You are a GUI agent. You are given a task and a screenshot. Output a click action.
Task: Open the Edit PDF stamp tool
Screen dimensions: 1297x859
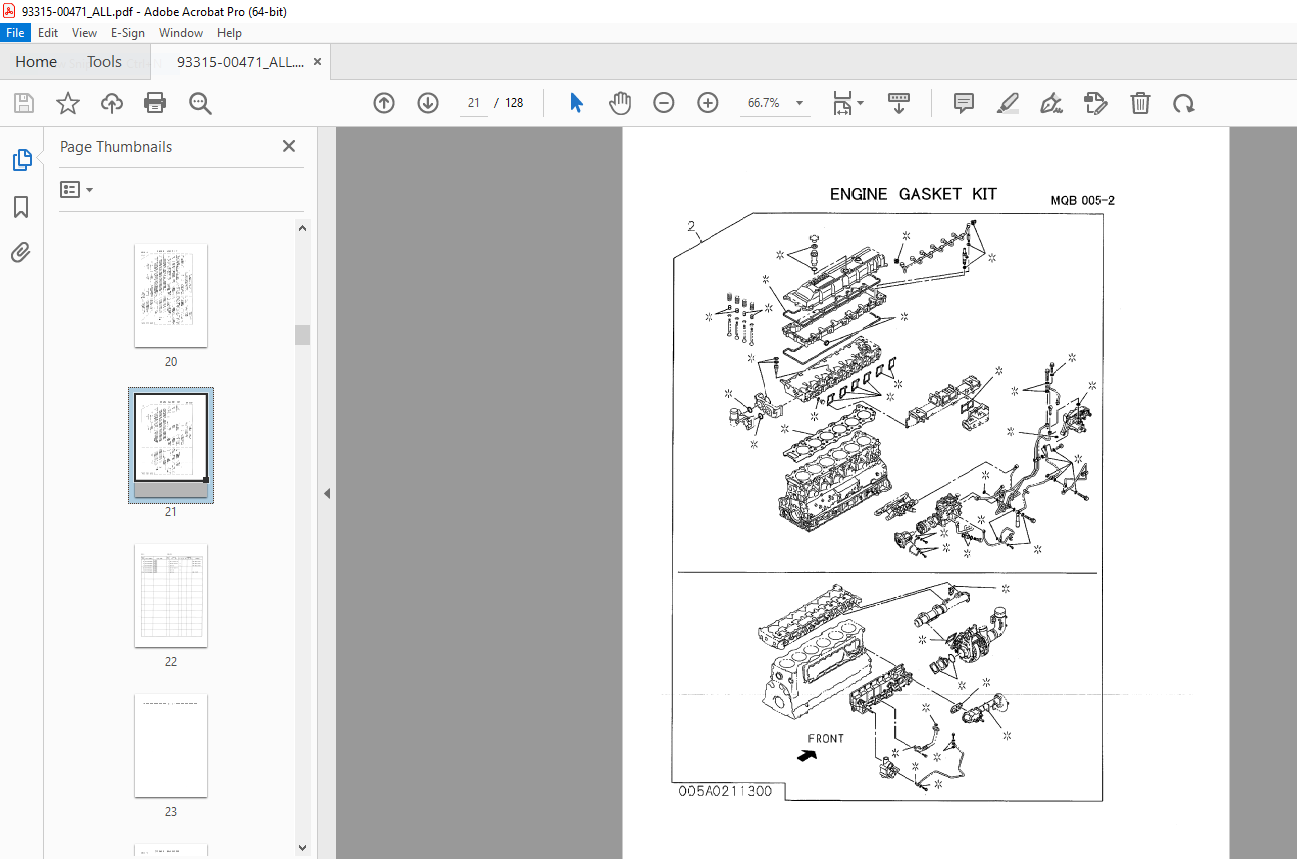tap(1096, 103)
